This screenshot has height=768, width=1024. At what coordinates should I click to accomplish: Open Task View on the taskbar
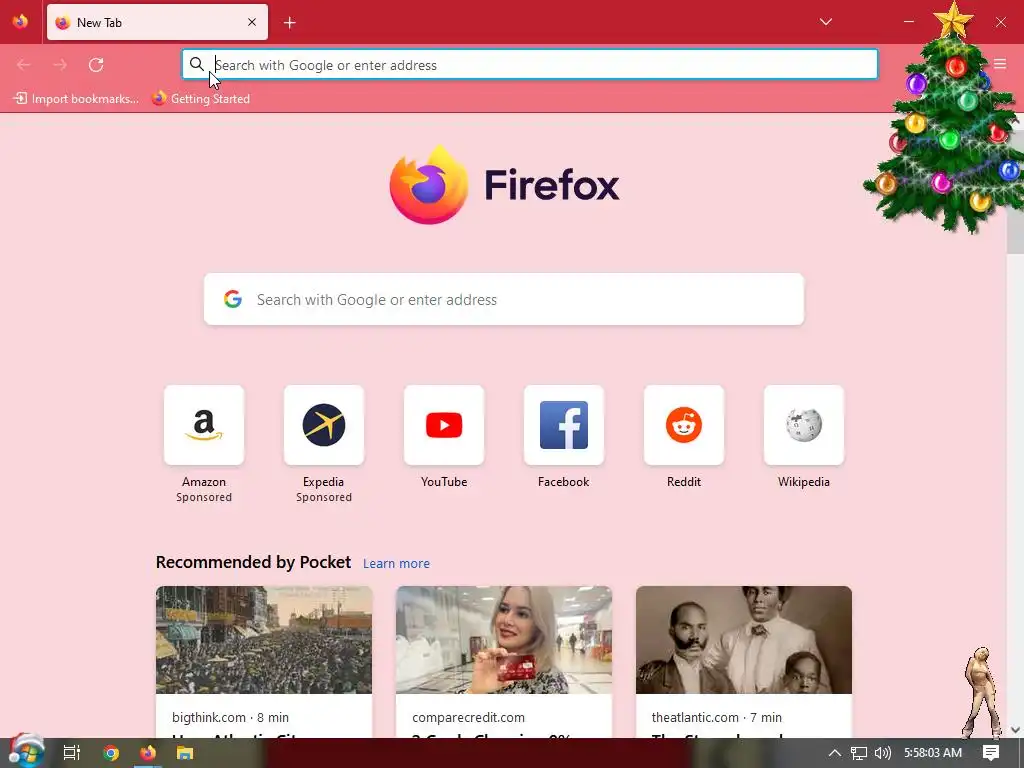[72, 753]
